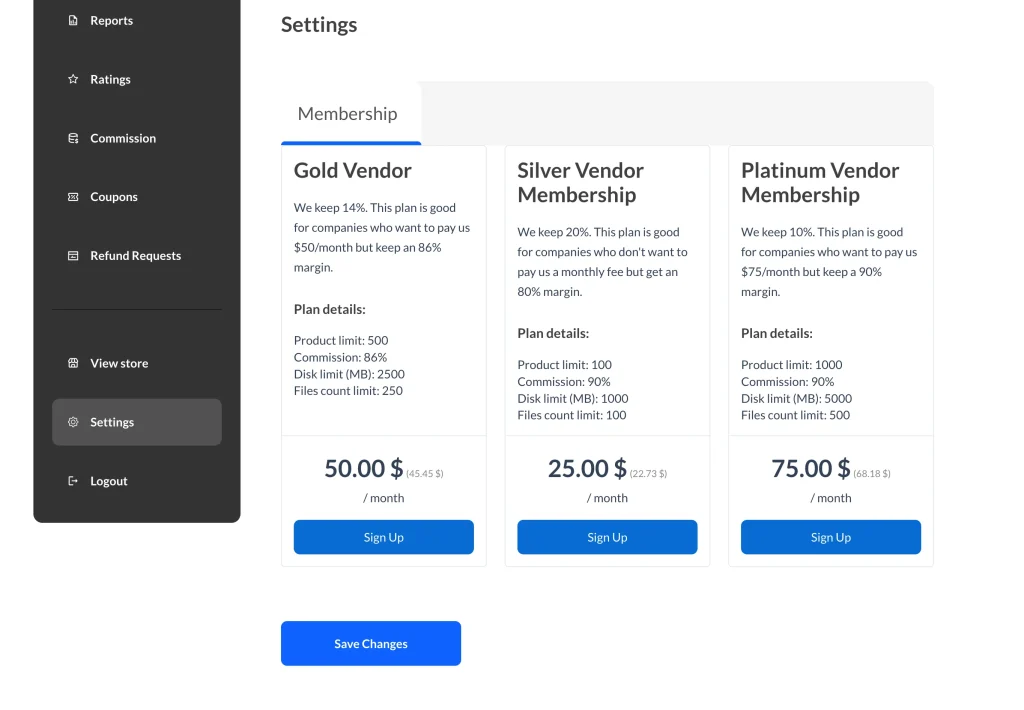Screen dimensions: 1024x710
Task: Sign up for Gold Vendor plan
Action: click(383, 537)
